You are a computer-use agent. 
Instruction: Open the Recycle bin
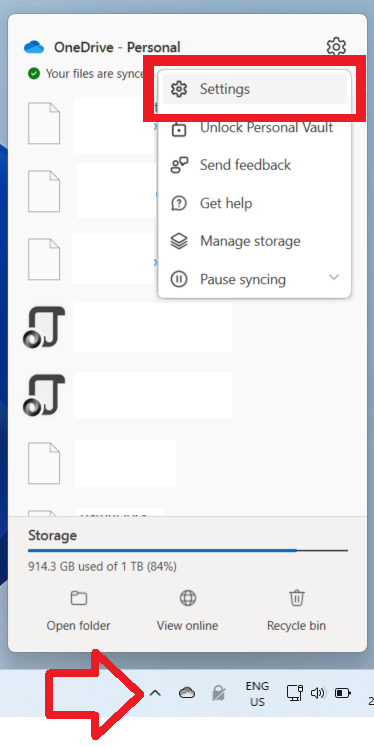[x=296, y=611]
